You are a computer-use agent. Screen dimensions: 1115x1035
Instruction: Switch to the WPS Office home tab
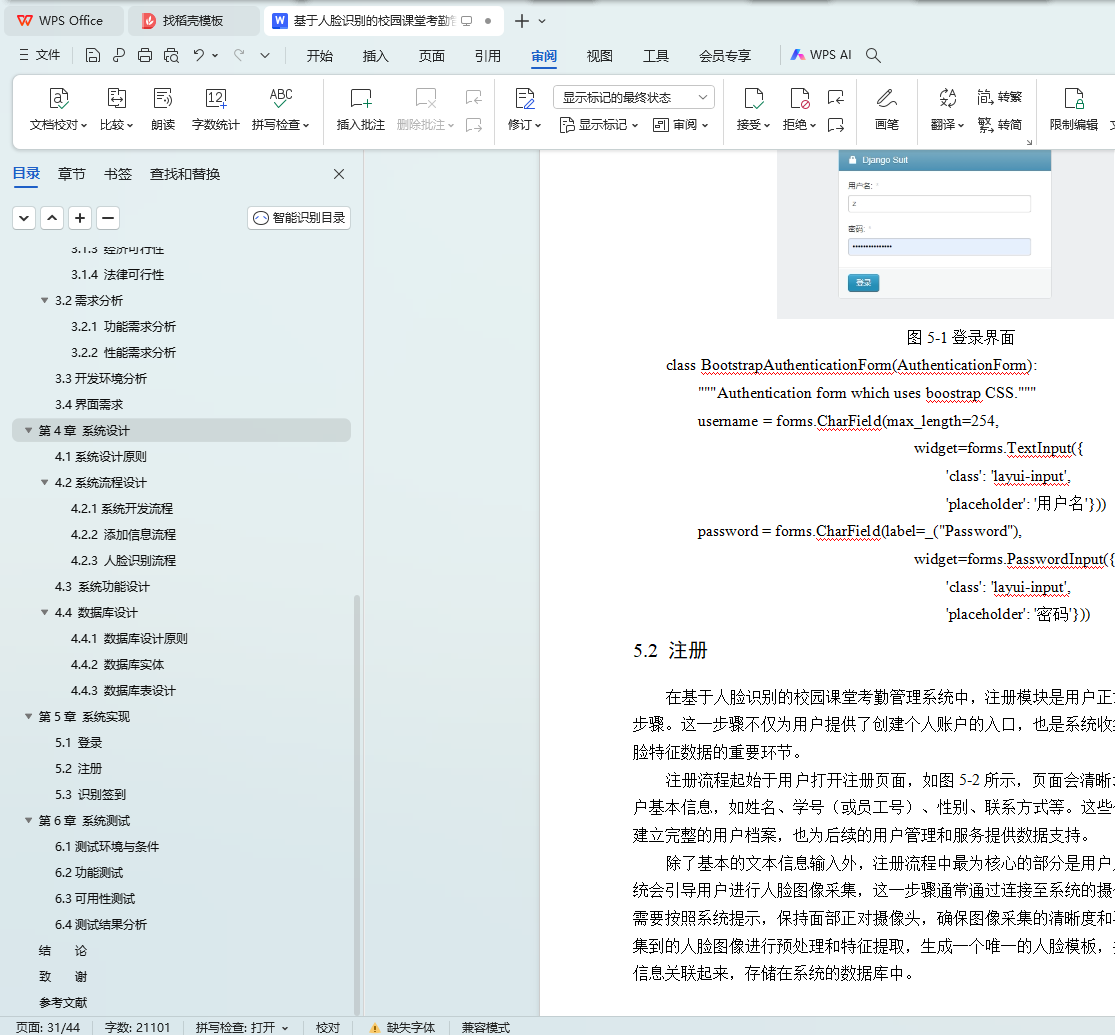click(63, 21)
